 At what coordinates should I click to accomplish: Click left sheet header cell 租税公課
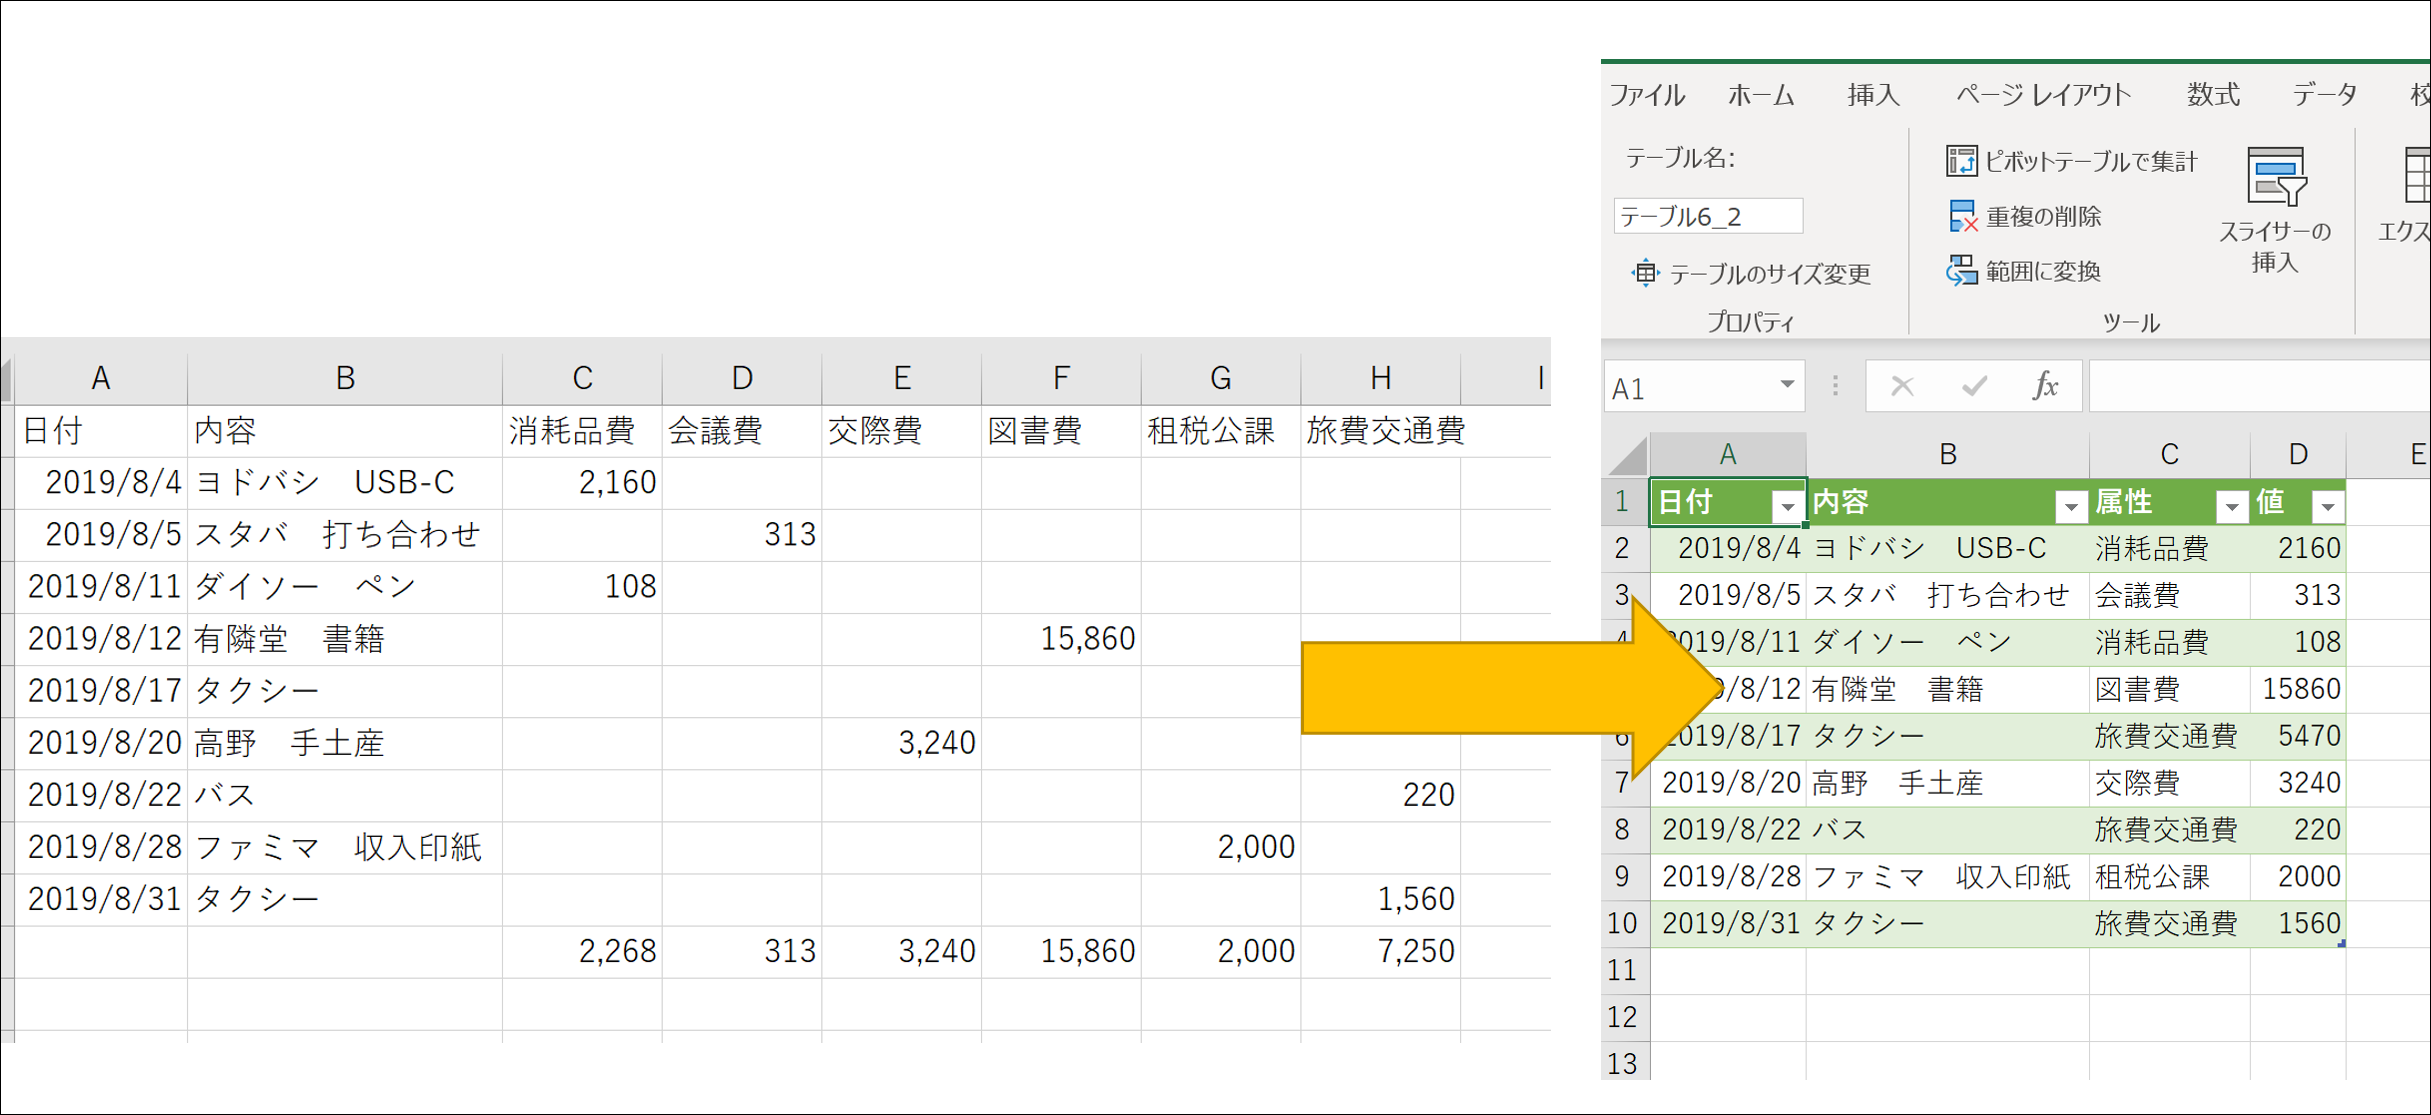(1221, 431)
